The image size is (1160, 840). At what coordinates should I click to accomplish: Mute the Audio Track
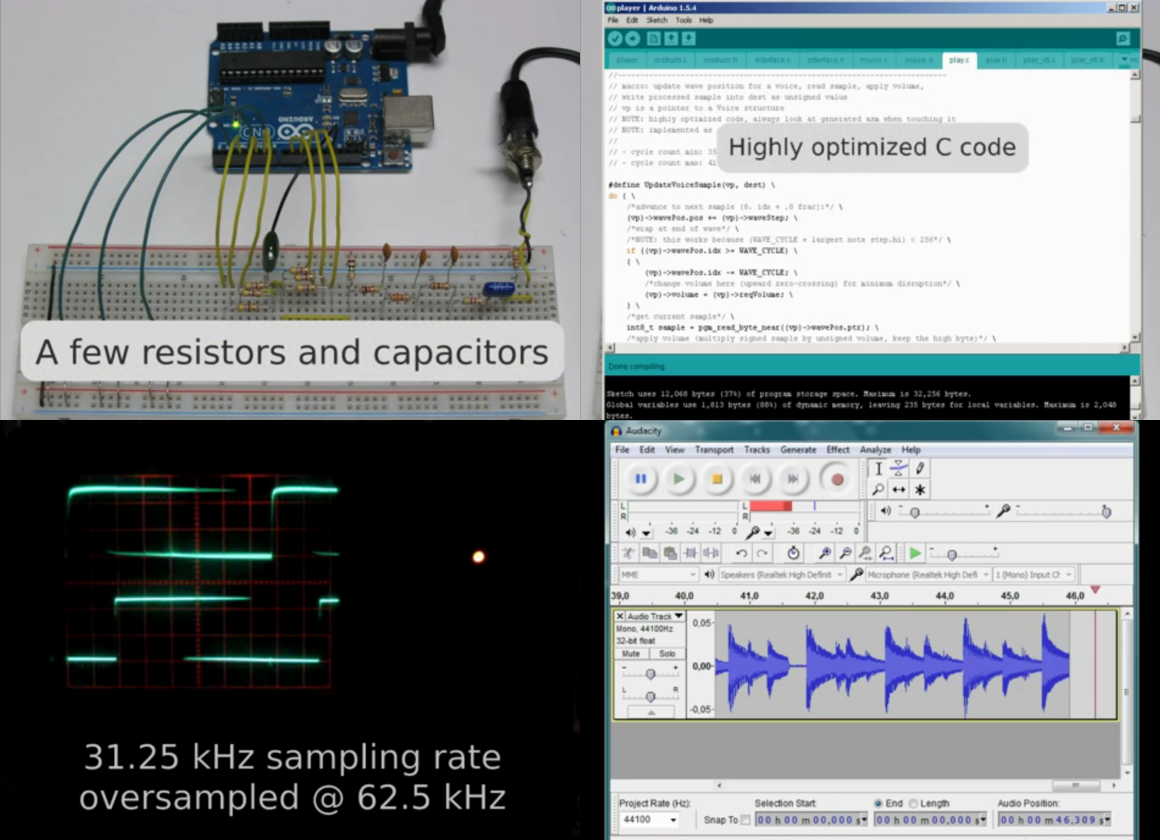[x=631, y=654]
